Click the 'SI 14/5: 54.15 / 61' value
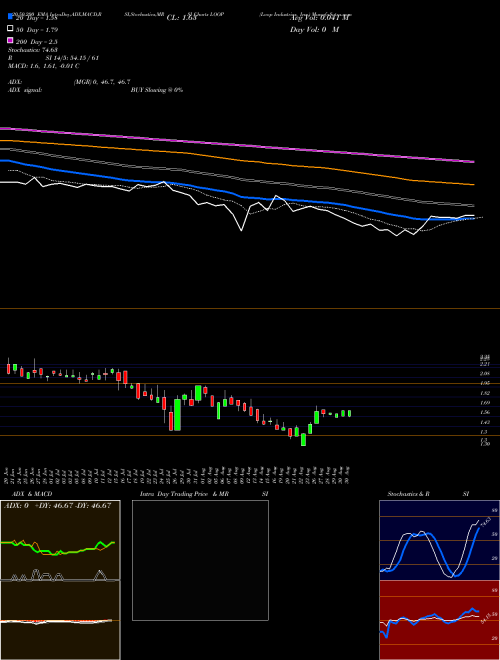 click(x=72, y=58)
